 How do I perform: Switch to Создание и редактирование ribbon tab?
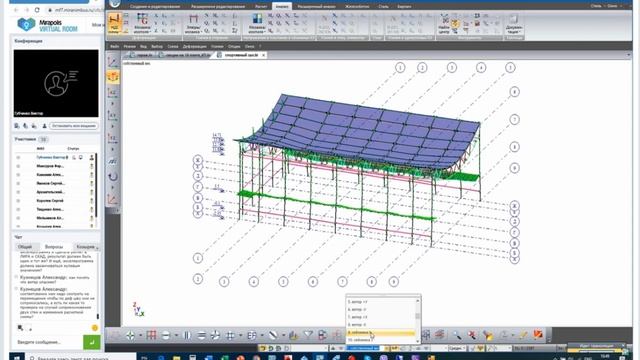tap(155, 7)
